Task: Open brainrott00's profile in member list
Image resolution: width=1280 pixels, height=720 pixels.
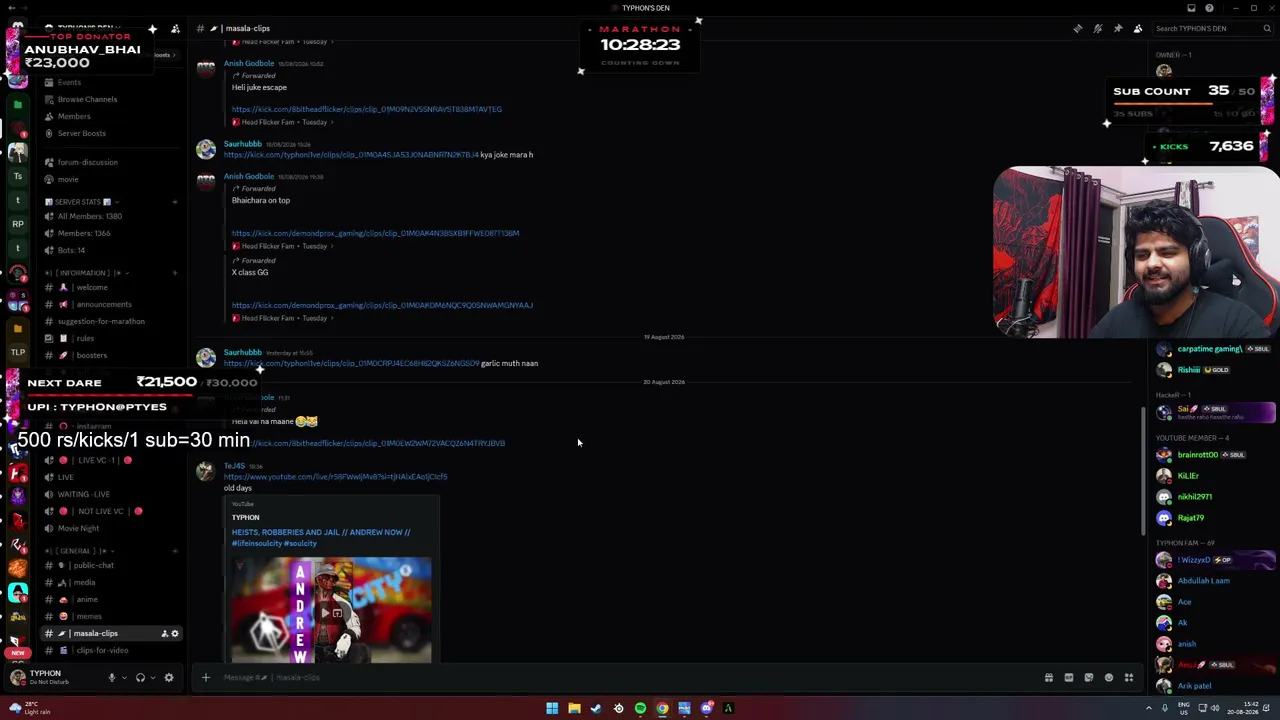Action: tap(1197, 455)
